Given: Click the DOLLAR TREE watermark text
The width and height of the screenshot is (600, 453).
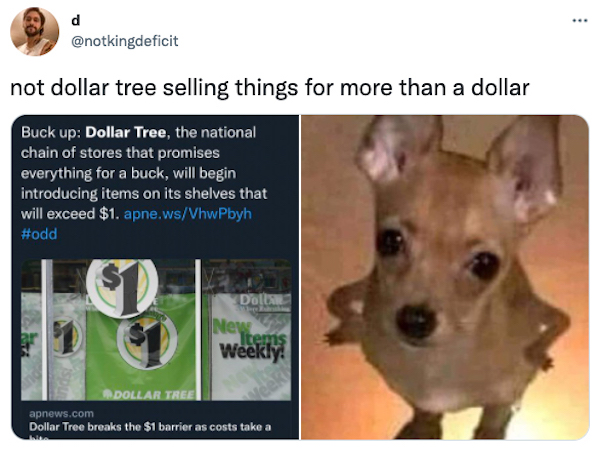Looking at the screenshot, I should (150, 394).
